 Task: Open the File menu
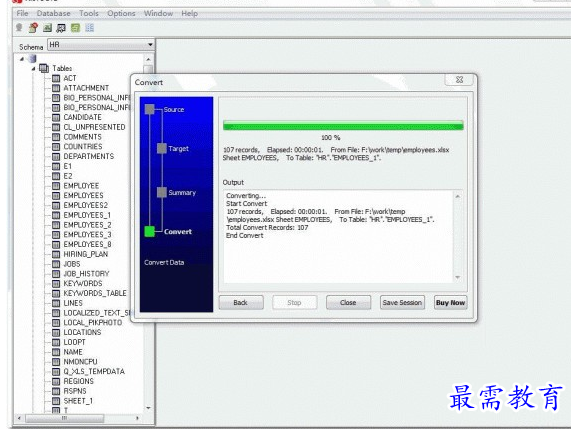(x=22, y=13)
